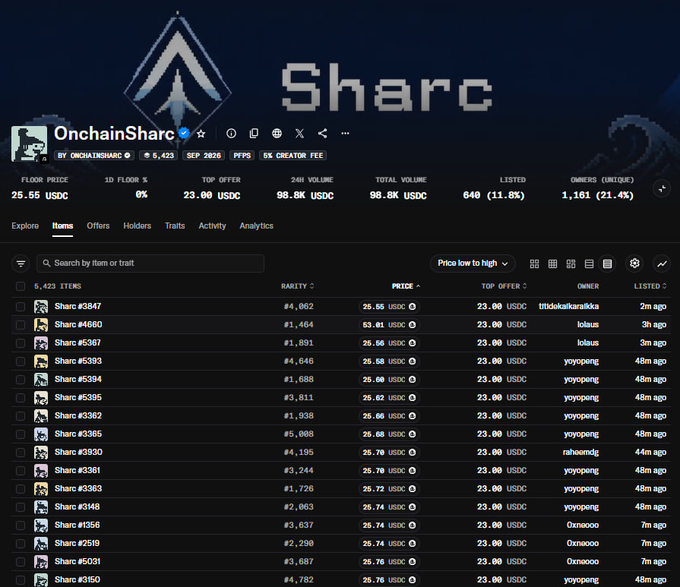The image size is (680, 587).
Task: Click the 53.01 USDC price button for Sharc #4660
Action: point(389,325)
